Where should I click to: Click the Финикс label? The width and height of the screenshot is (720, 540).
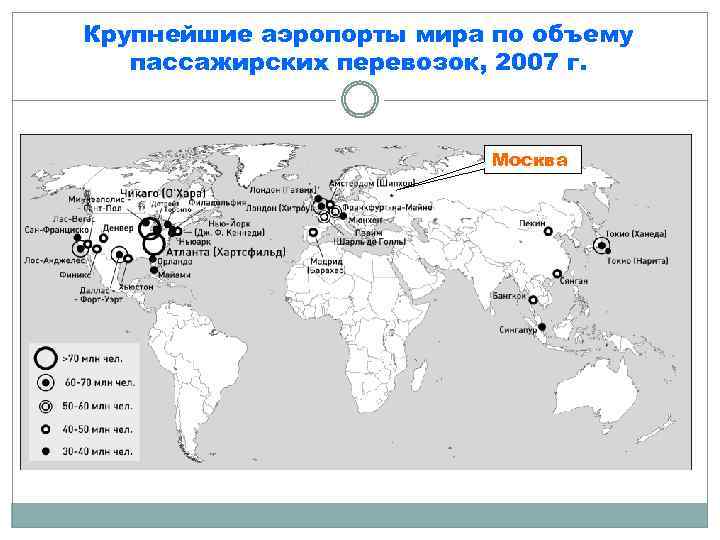click(75, 275)
